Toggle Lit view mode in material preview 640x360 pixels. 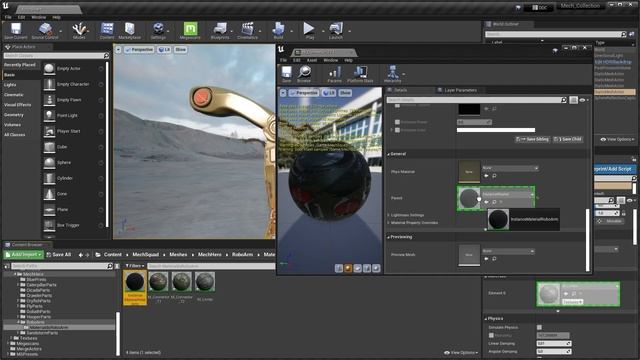[329, 93]
